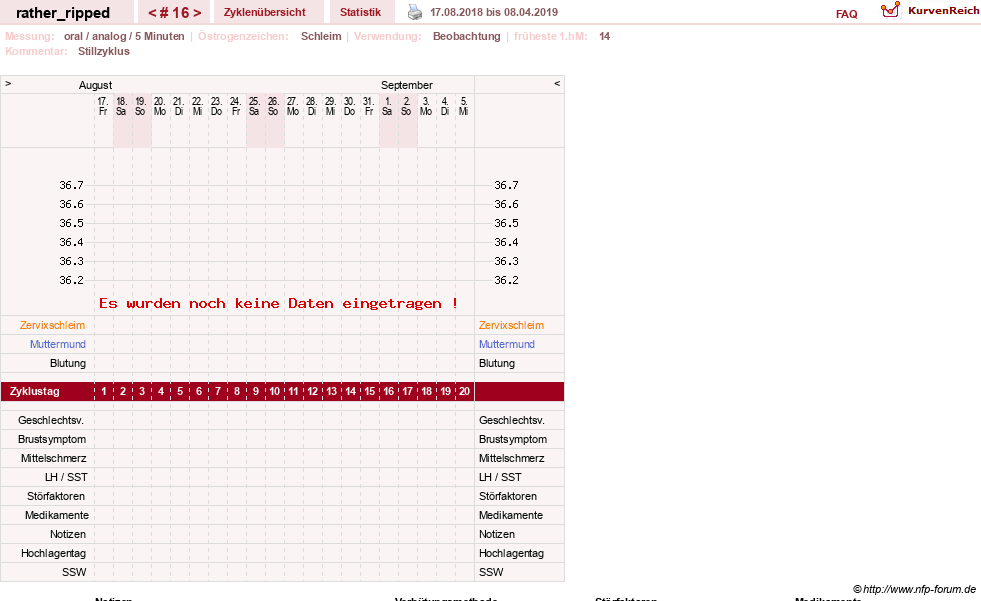Select cycle day 14 cell
Viewport: 981px width, 601px height.
(350, 391)
